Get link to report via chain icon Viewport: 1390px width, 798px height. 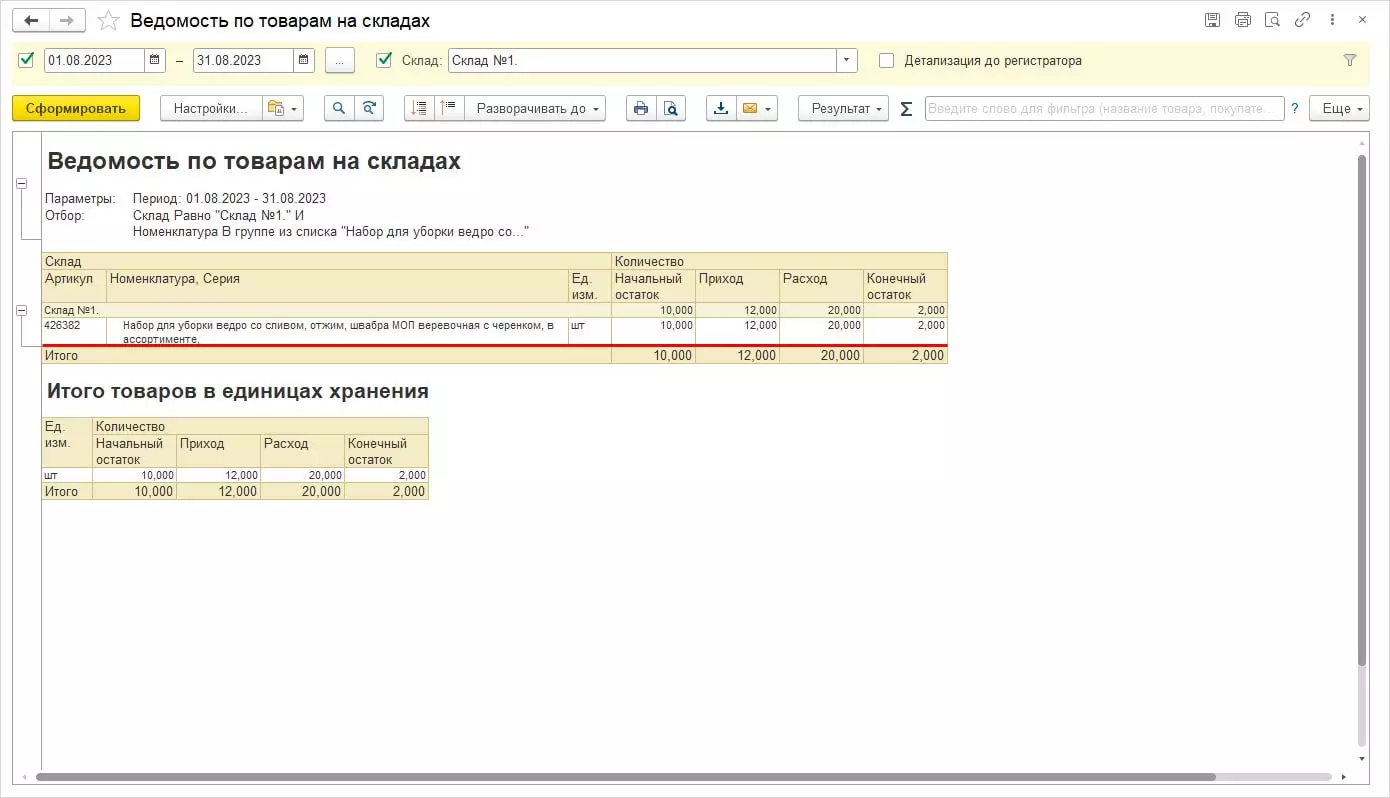pyautogui.click(x=1302, y=20)
